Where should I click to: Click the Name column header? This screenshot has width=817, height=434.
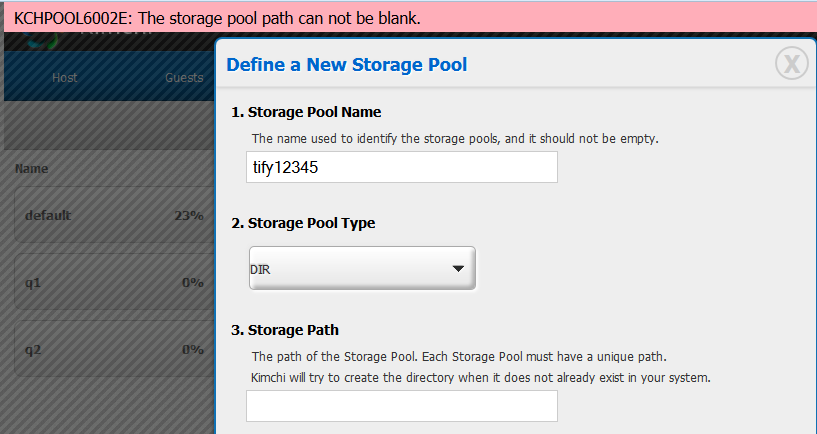(32, 169)
